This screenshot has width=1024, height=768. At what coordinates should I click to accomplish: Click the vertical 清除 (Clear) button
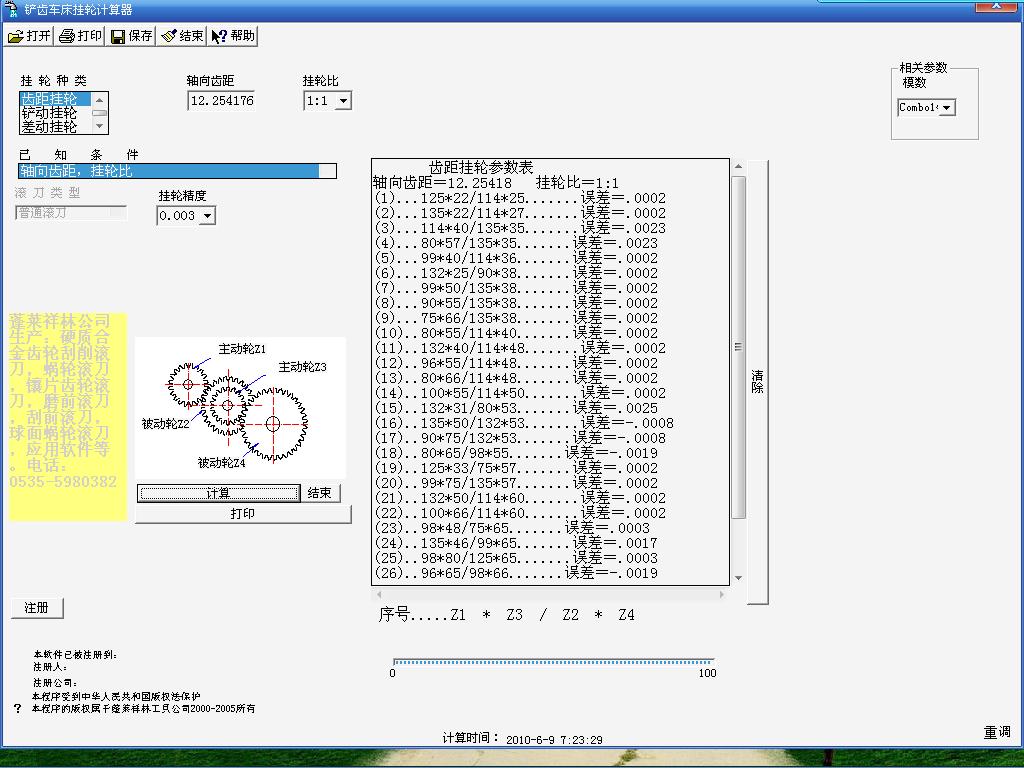[758, 382]
